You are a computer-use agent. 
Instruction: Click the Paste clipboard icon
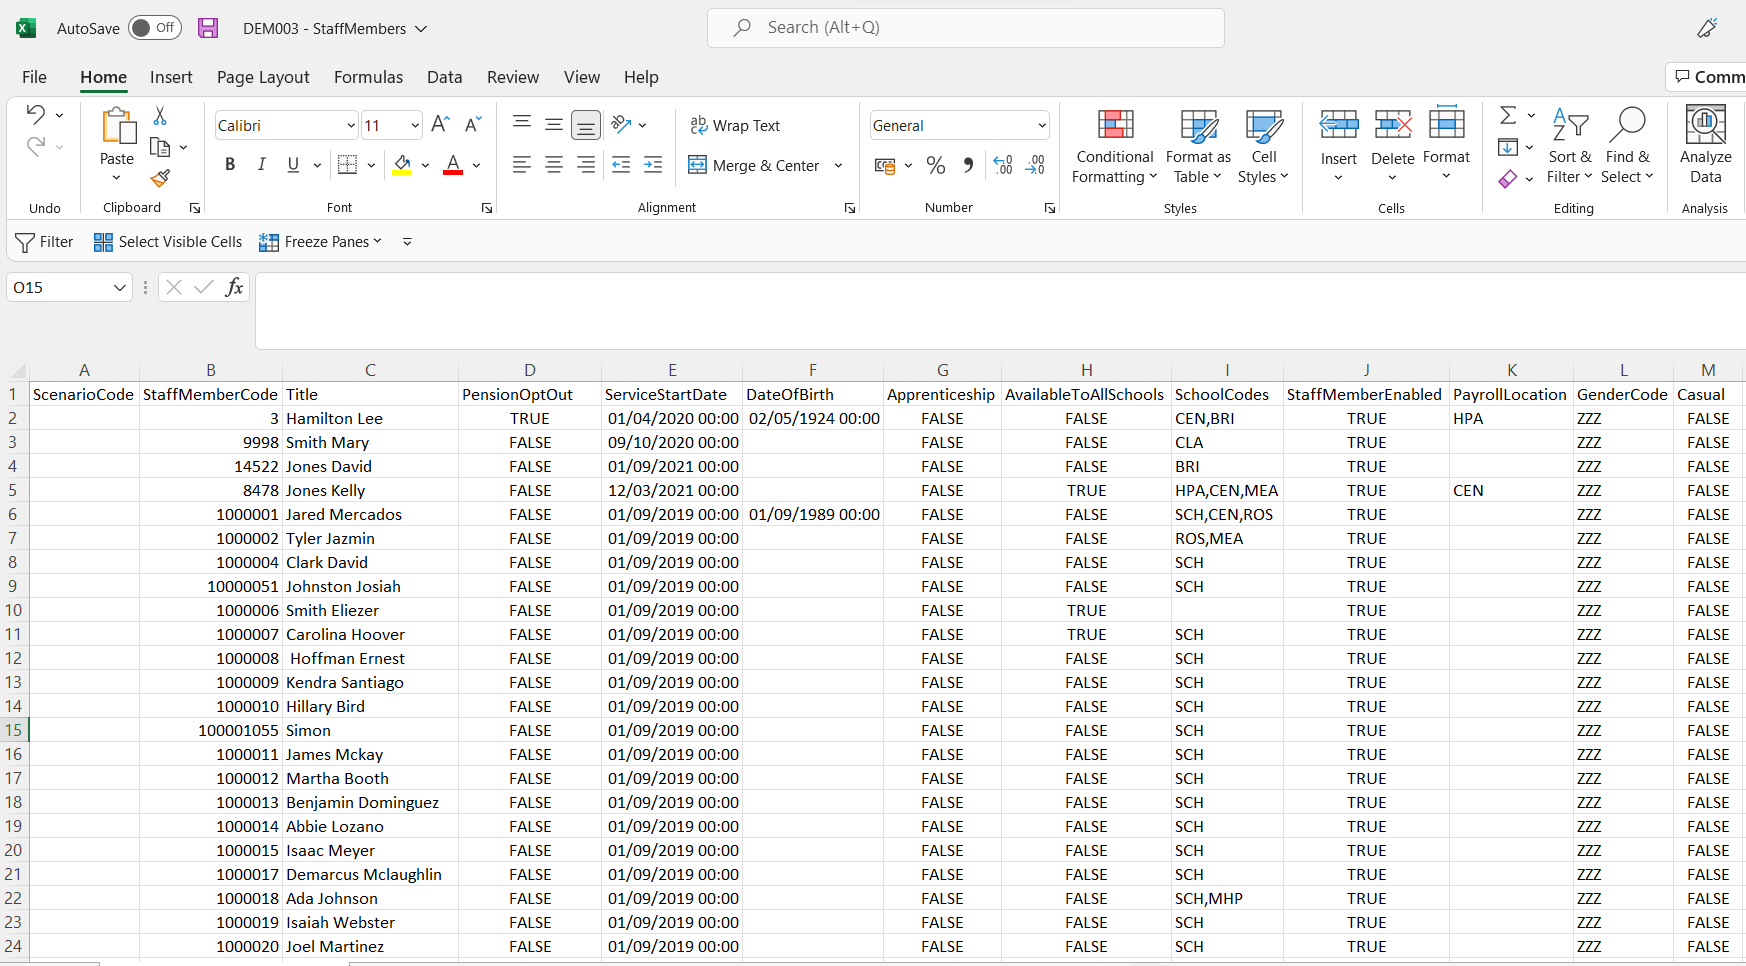tap(117, 127)
